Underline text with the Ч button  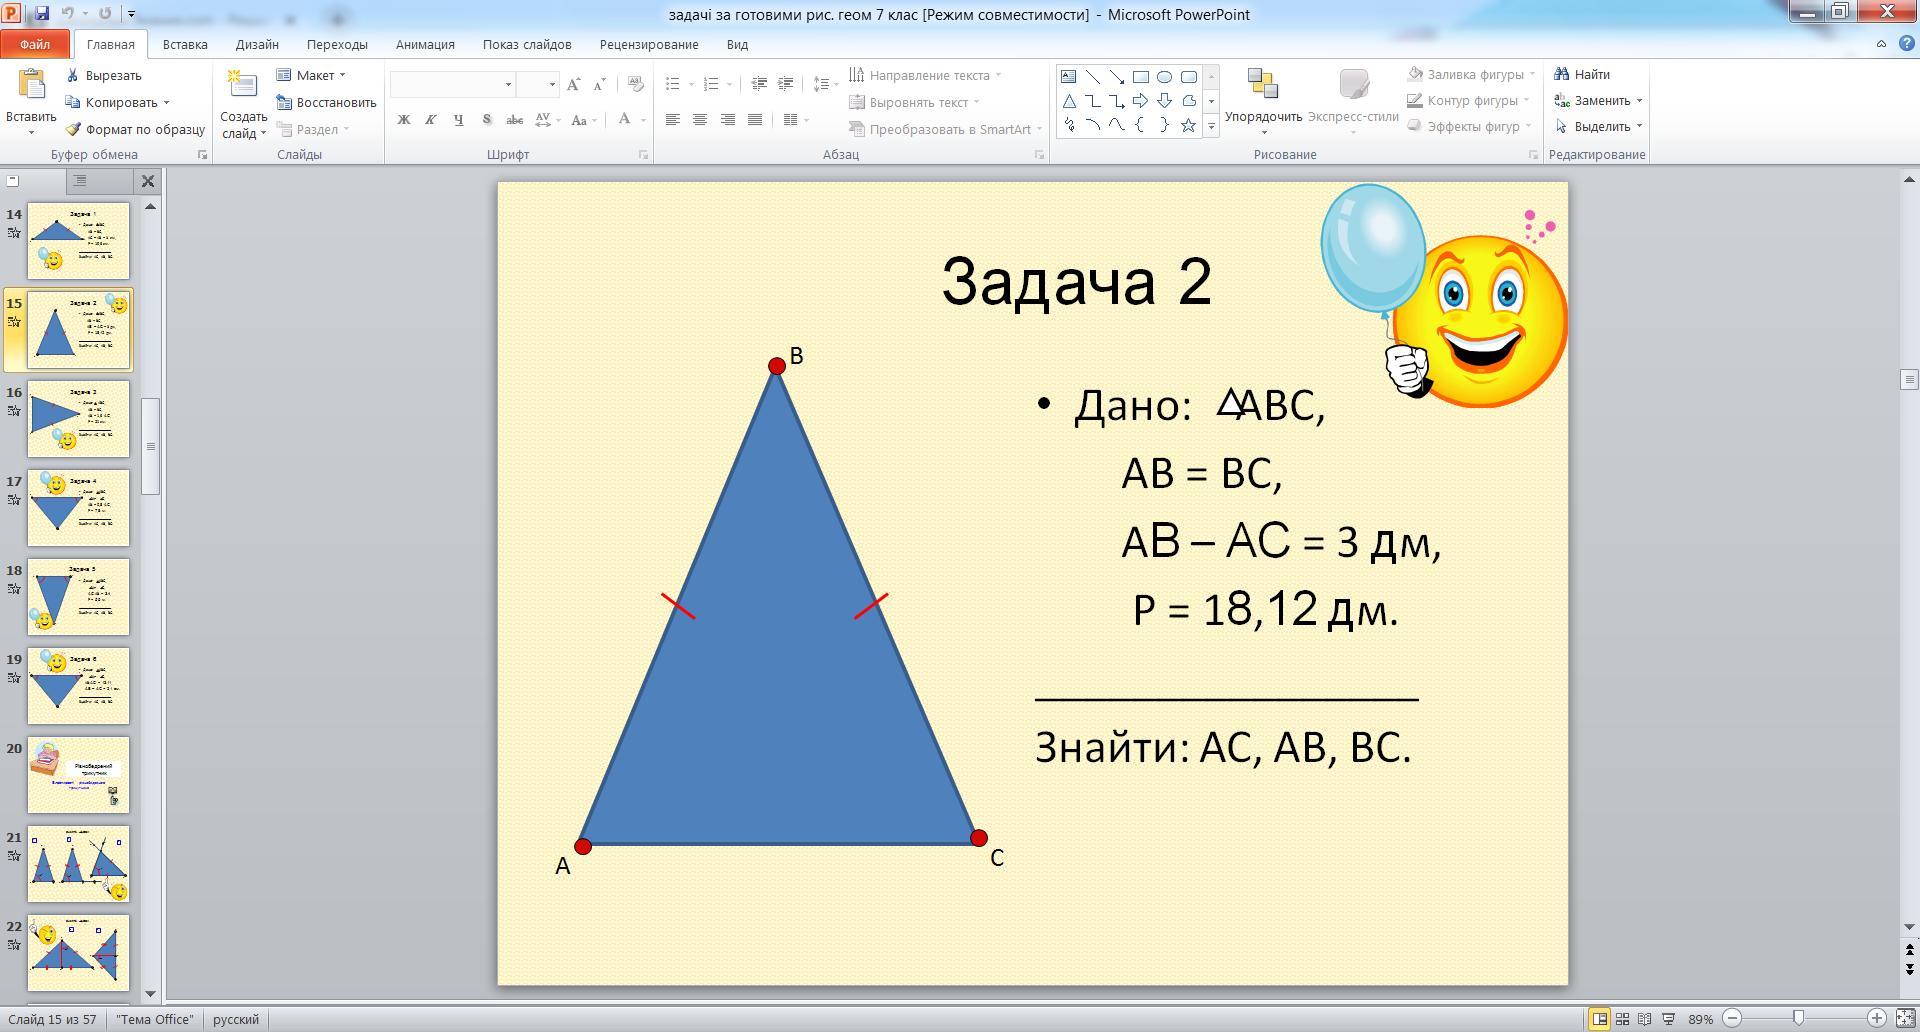(x=459, y=120)
